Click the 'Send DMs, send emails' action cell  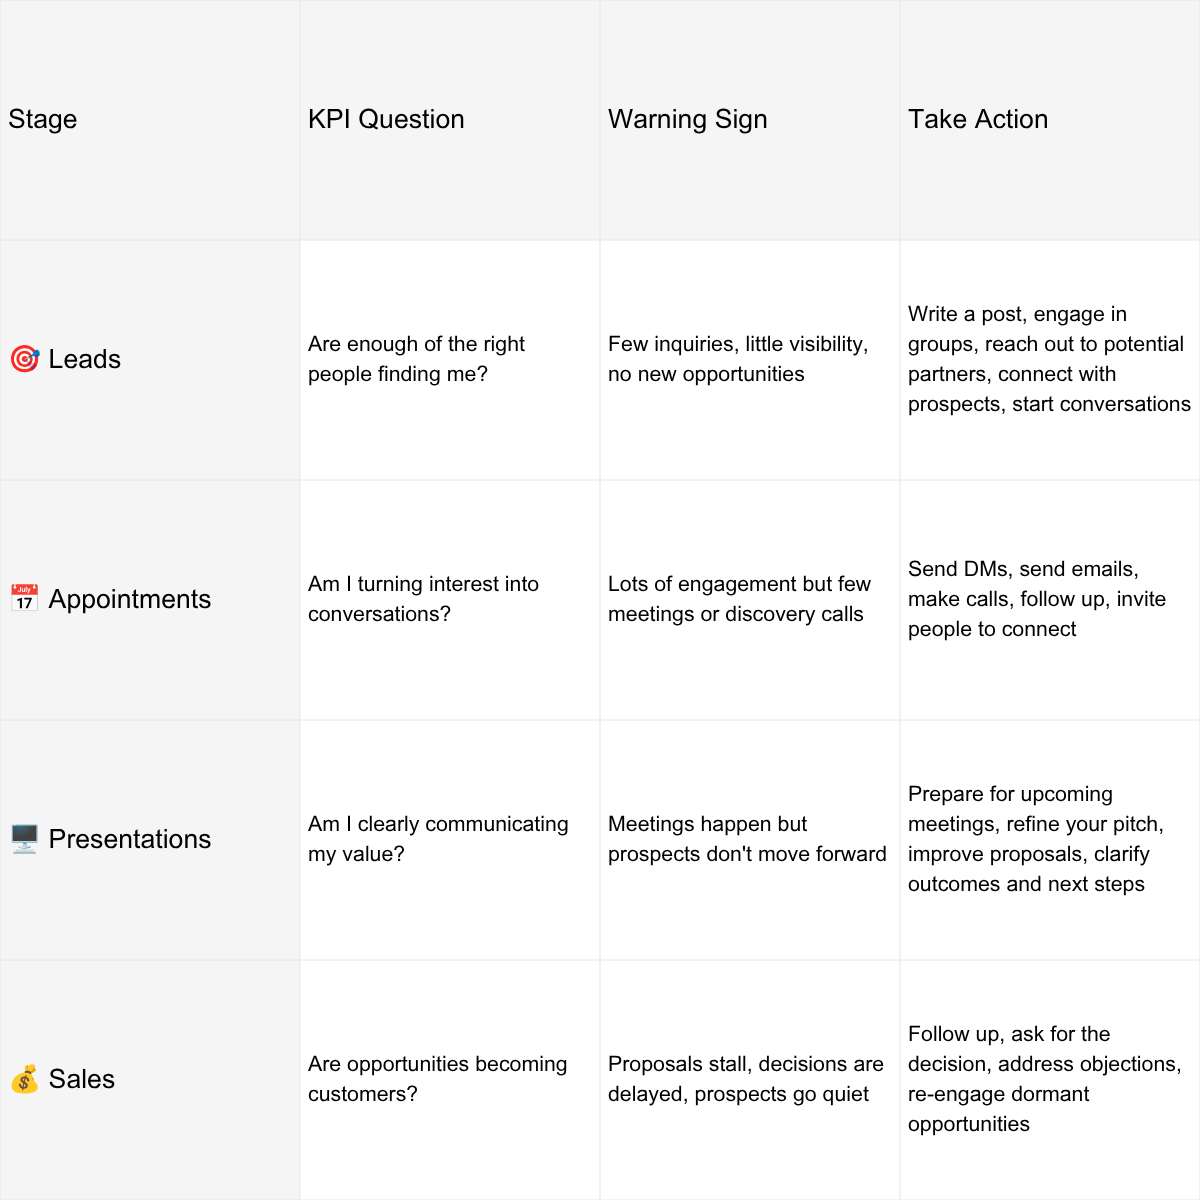coord(1050,600)
